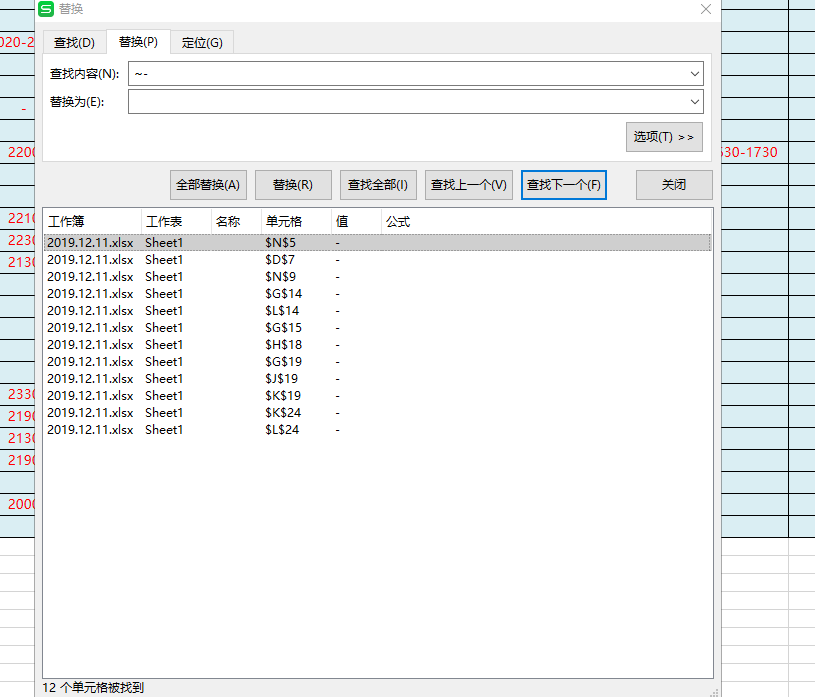Click the WPS green S logo icon
The width and height of the screenshot is (815, 697).
click(46, 9)
